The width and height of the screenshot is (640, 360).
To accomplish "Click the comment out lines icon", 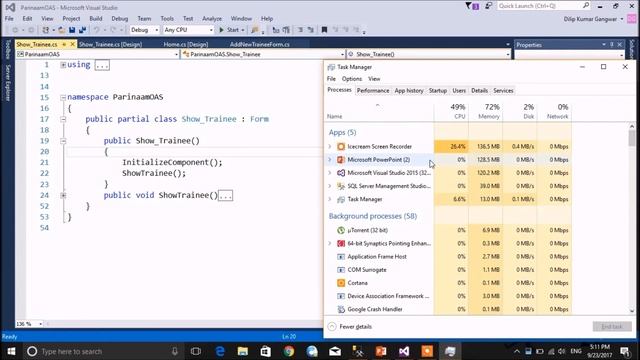I will (x=300, y=30).
